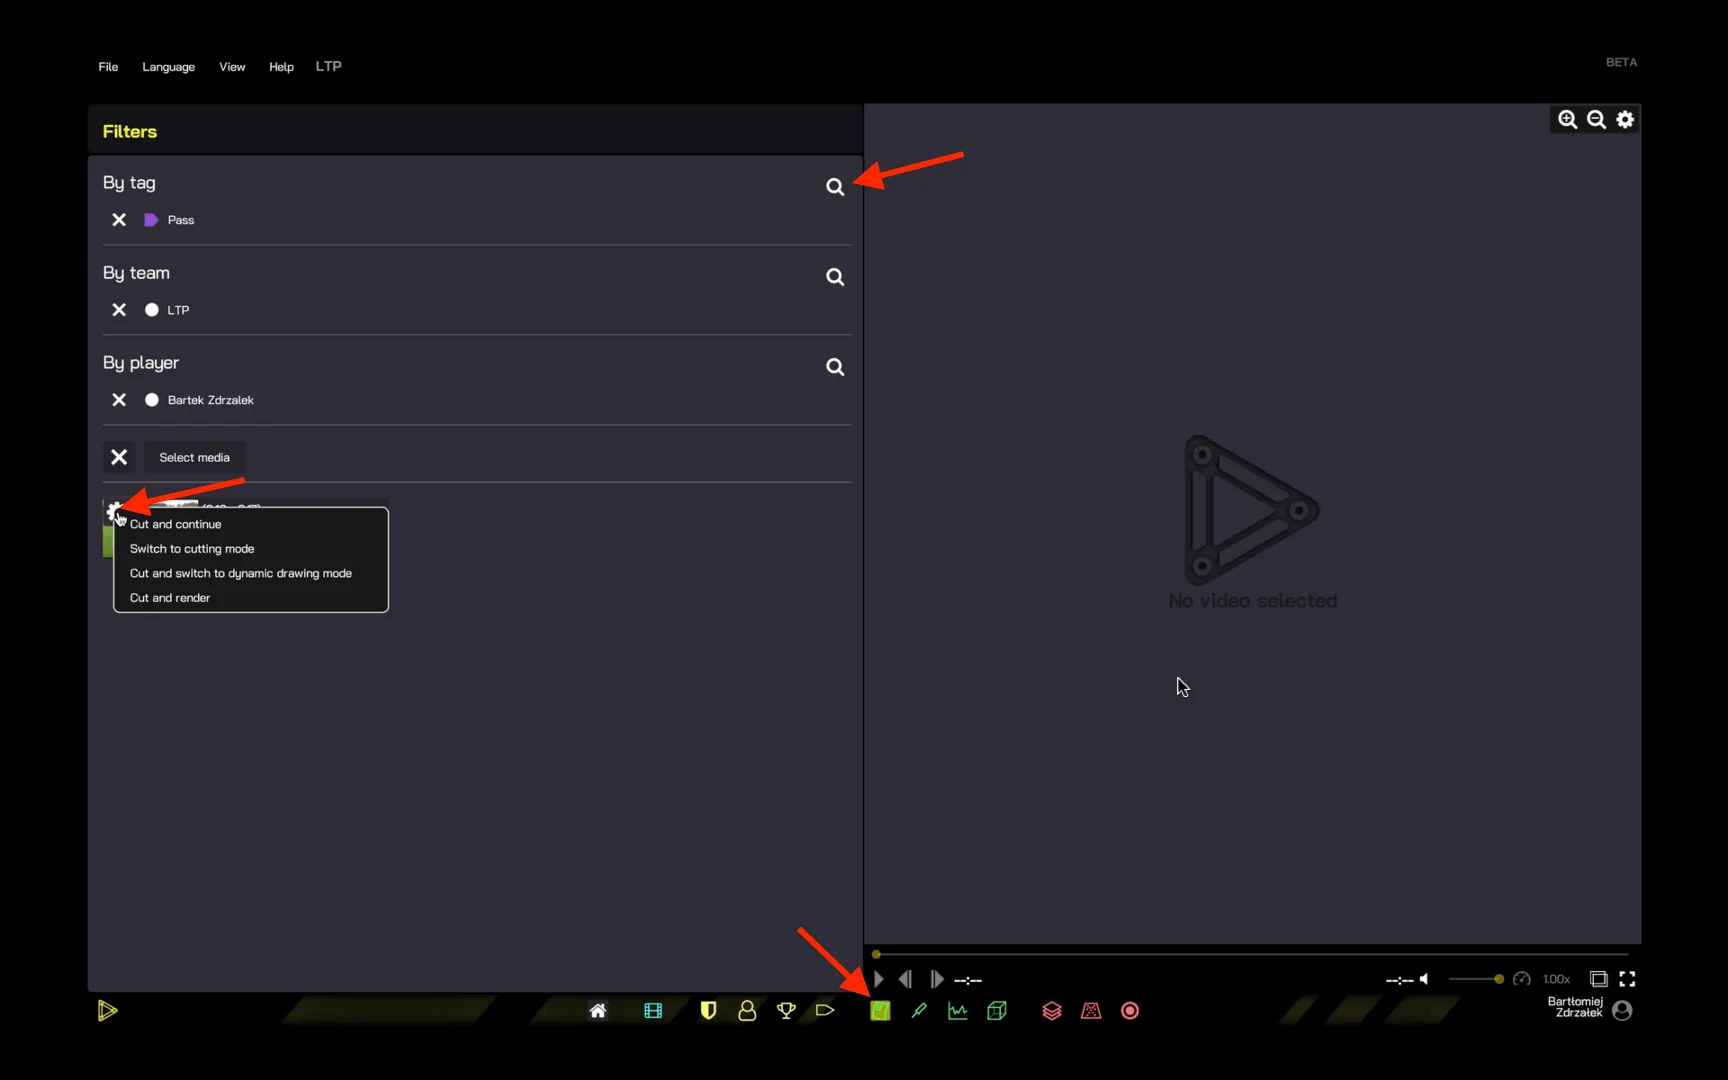This screenshot has height=1080, width=1728.
Task: Click the By player search icon
Action: coord(834,367)
